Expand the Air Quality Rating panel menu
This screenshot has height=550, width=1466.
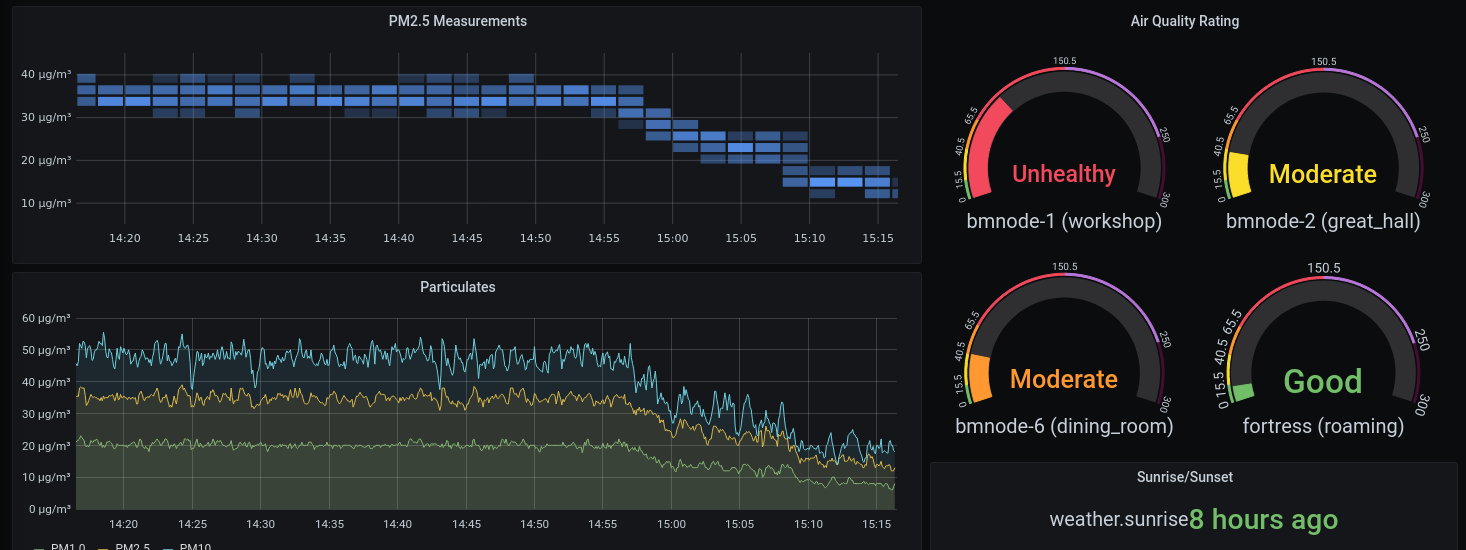pyautogui.click(x=1184, y=21)
